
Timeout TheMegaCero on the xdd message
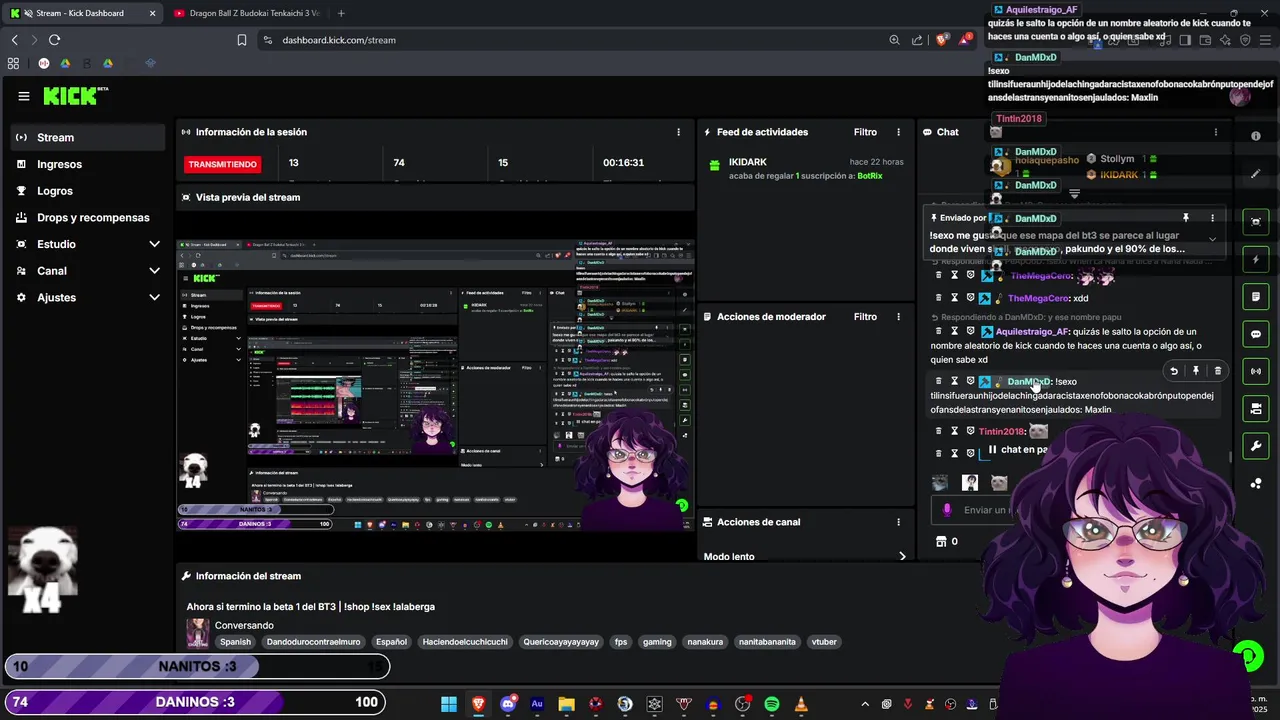[x=954, y=298]
